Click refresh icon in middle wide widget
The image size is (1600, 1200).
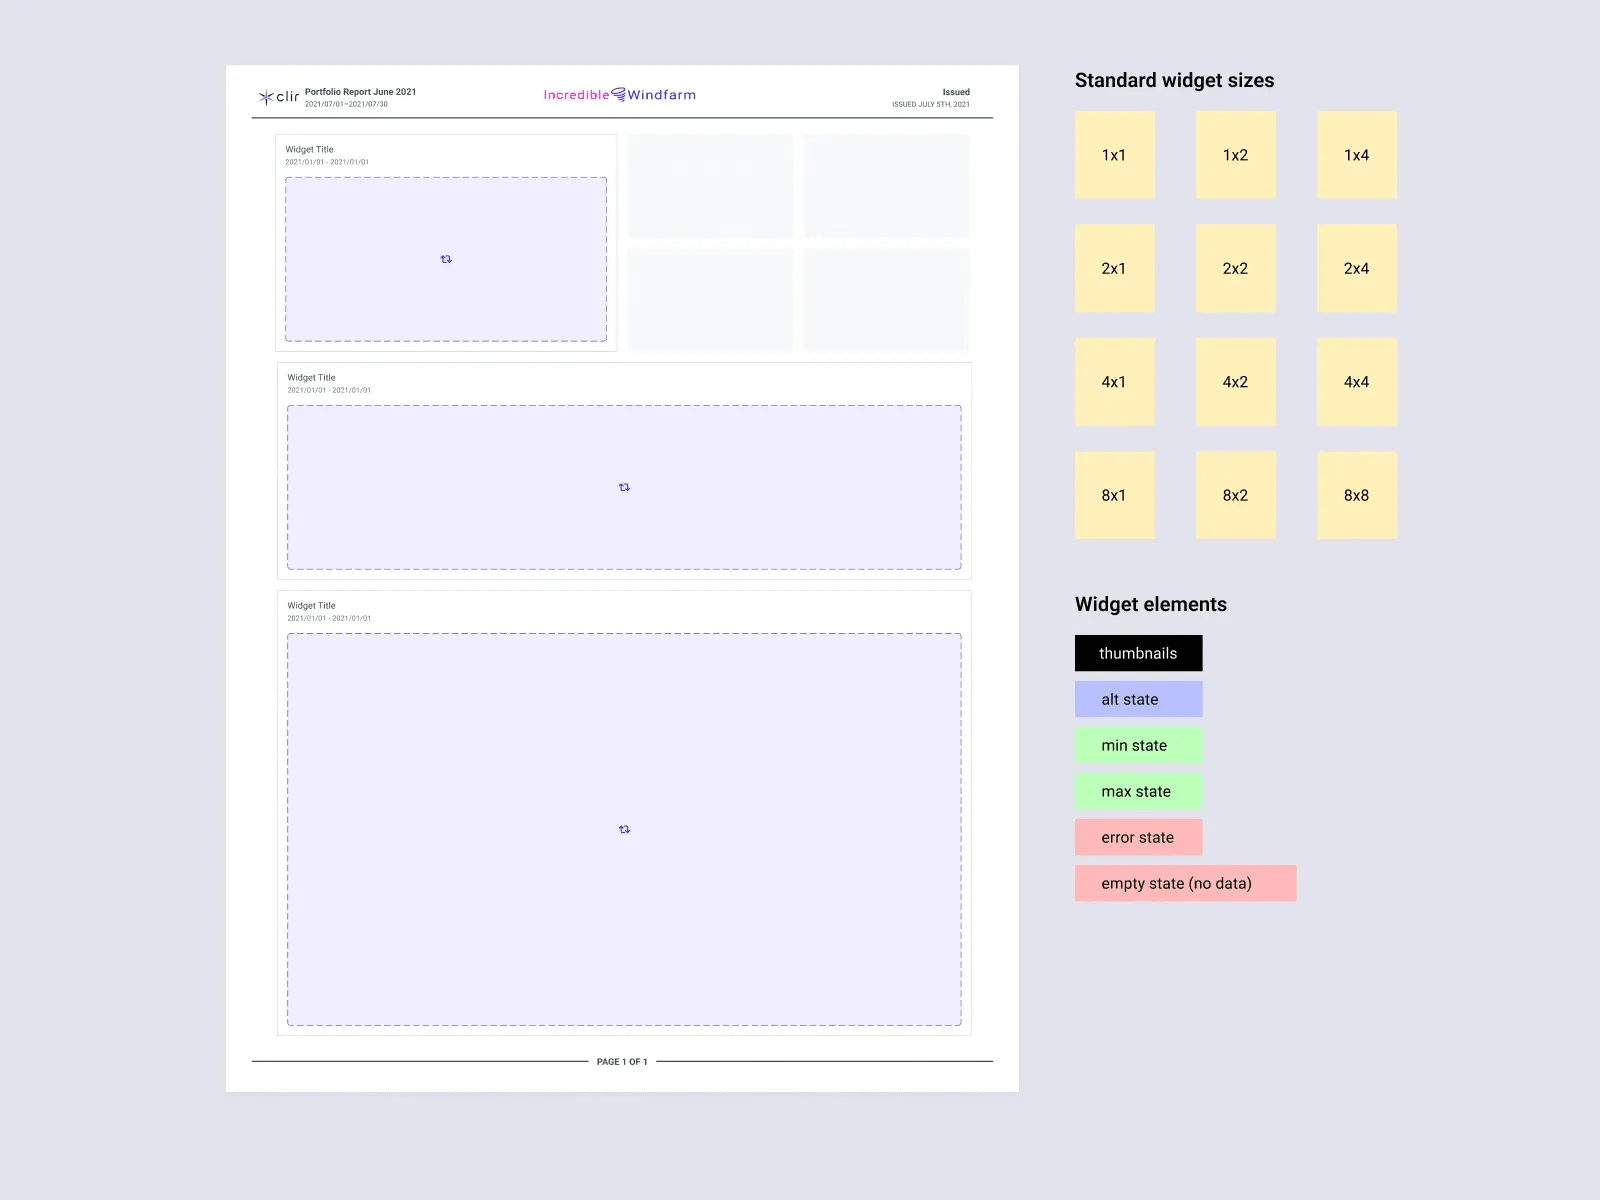click(x=624, y=487)
